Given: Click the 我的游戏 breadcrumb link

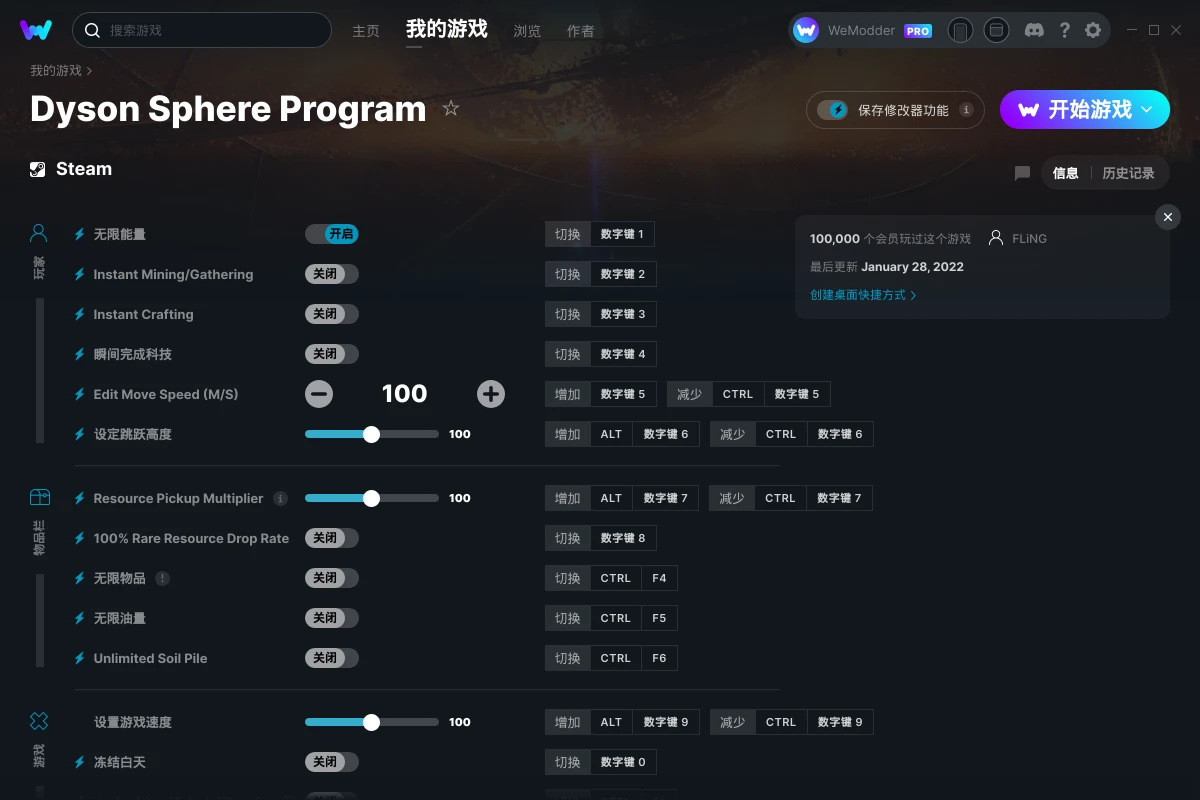Looking at the screenshot, I should tap(56, 71).
